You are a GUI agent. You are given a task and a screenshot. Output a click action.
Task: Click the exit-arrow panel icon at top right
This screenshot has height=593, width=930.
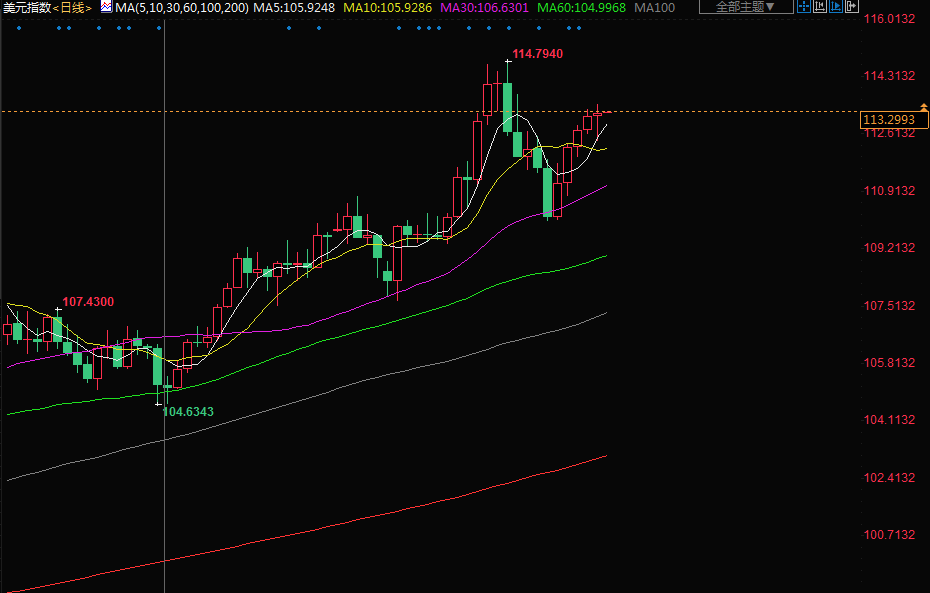[852, 7]
